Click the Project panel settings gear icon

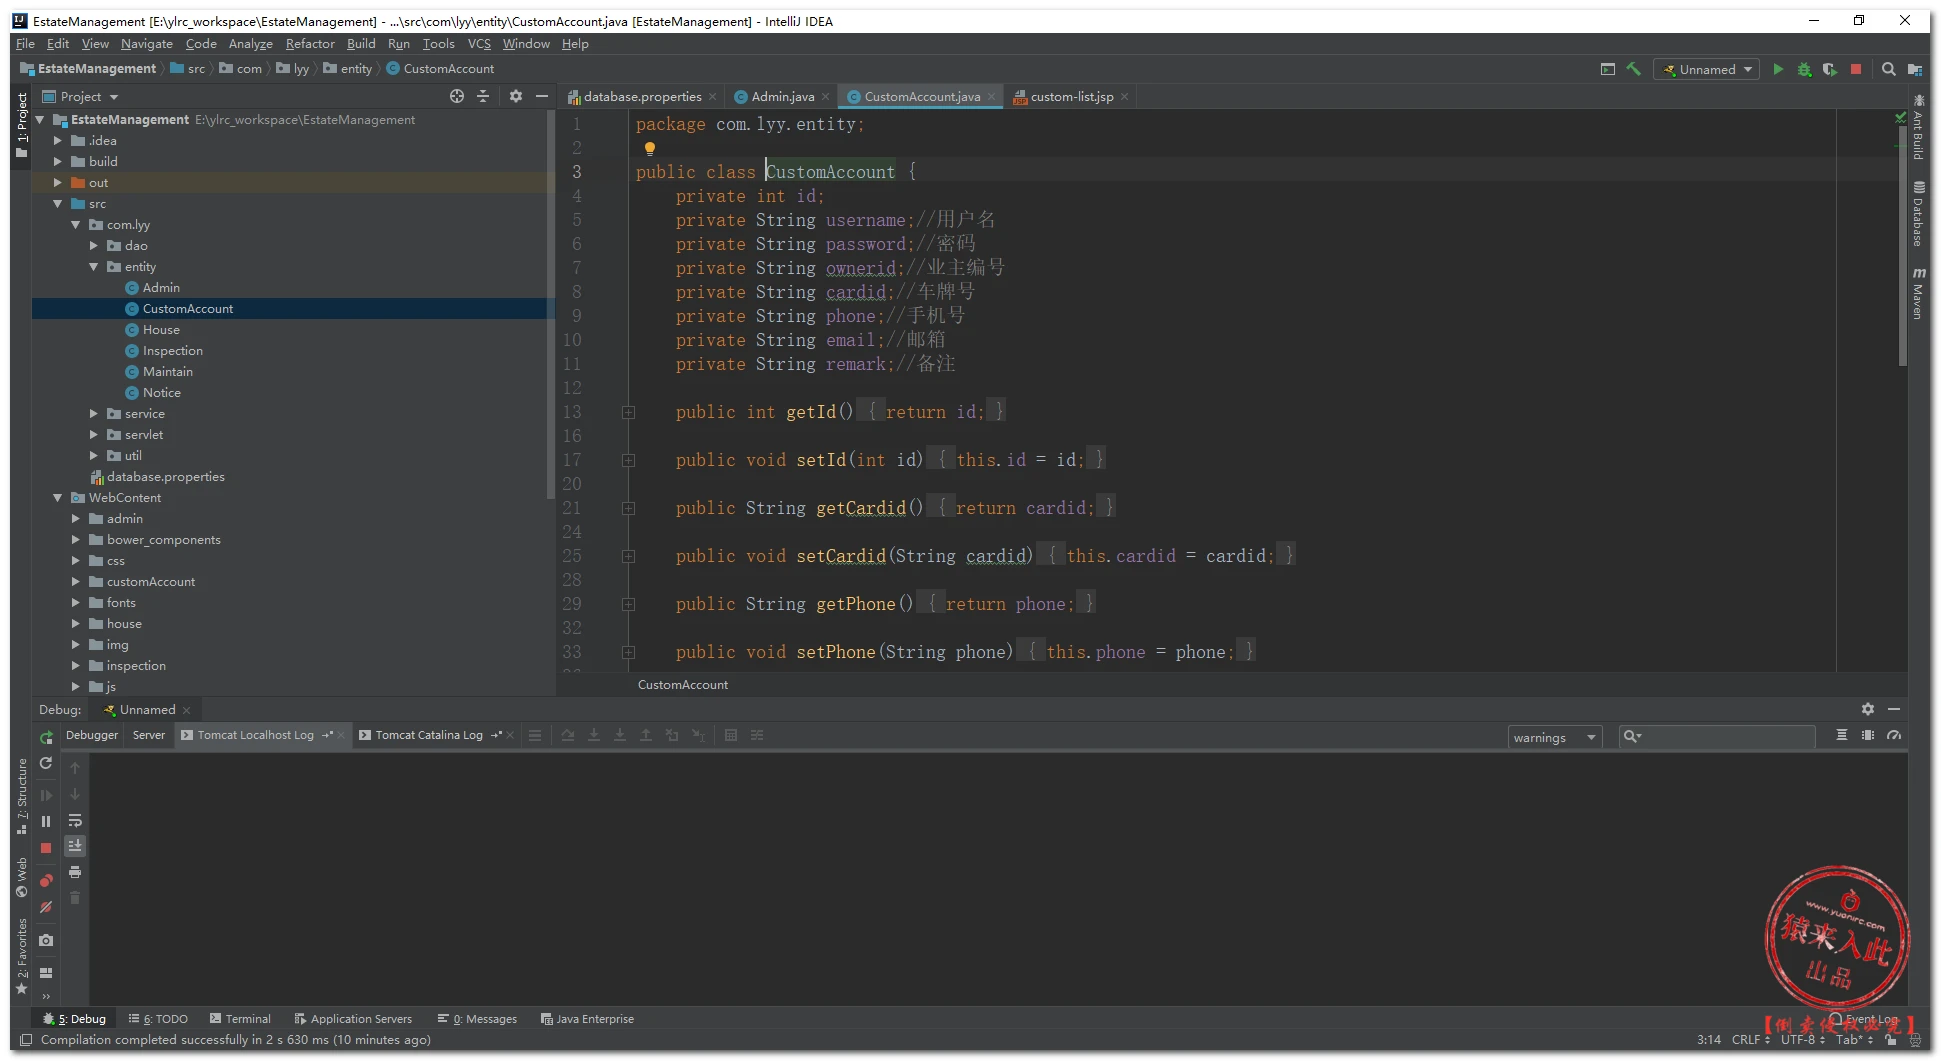click(x=515, y=96)
